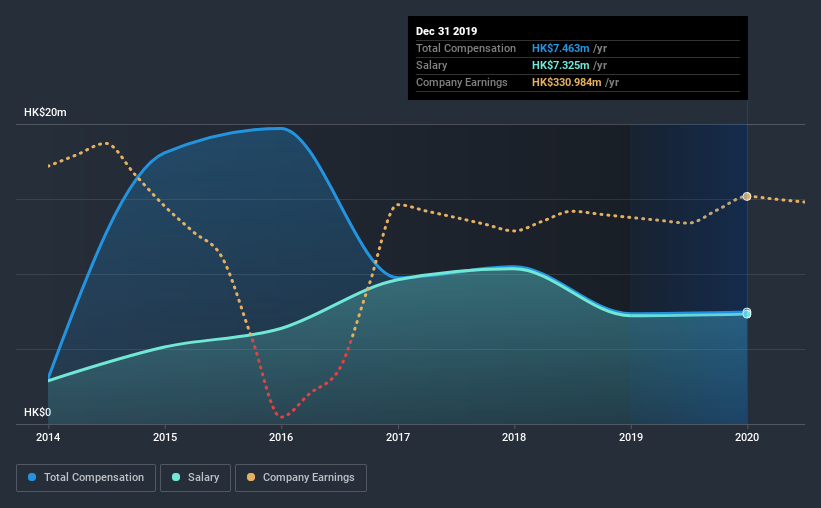The width and height of the screenshot is (821, 508).
Task: Select the 2017 x-axis label
Action: tap(398, 437)
